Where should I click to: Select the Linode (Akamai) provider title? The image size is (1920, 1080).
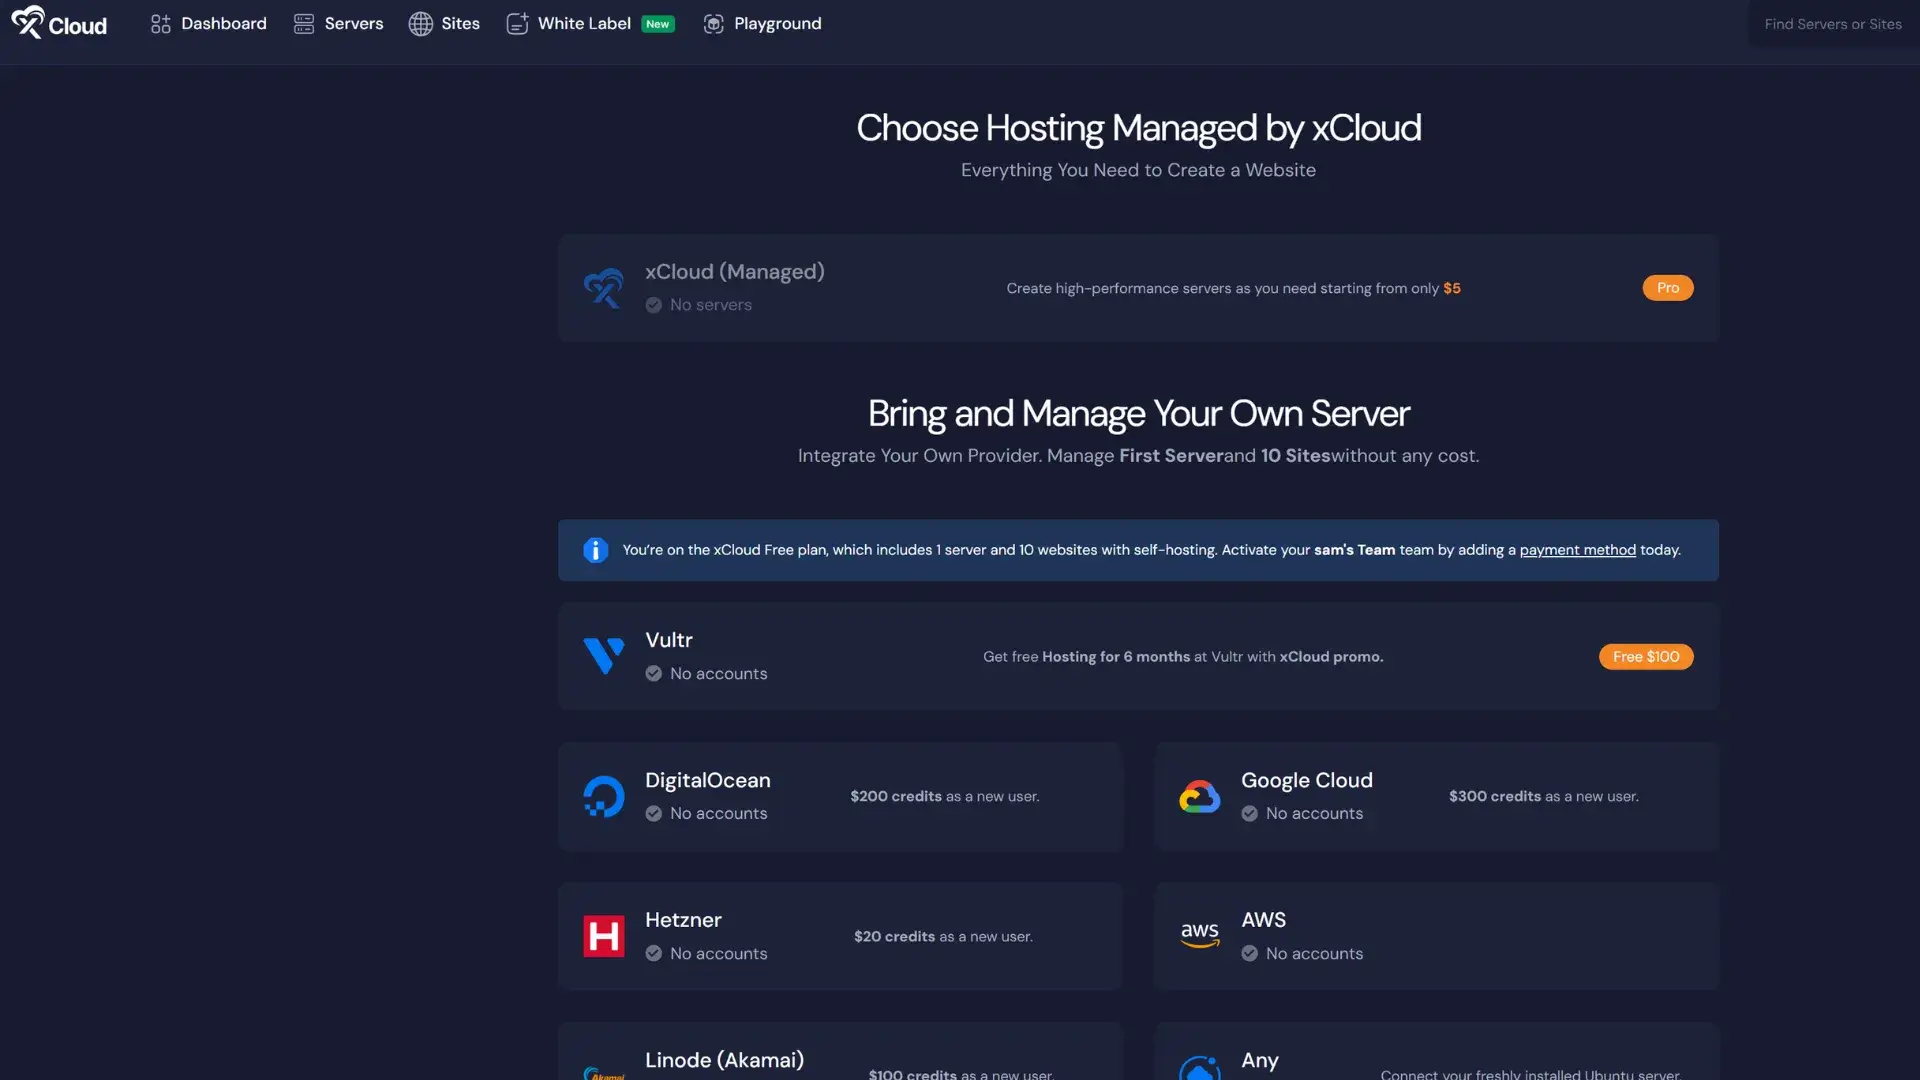click(725, 1060)
